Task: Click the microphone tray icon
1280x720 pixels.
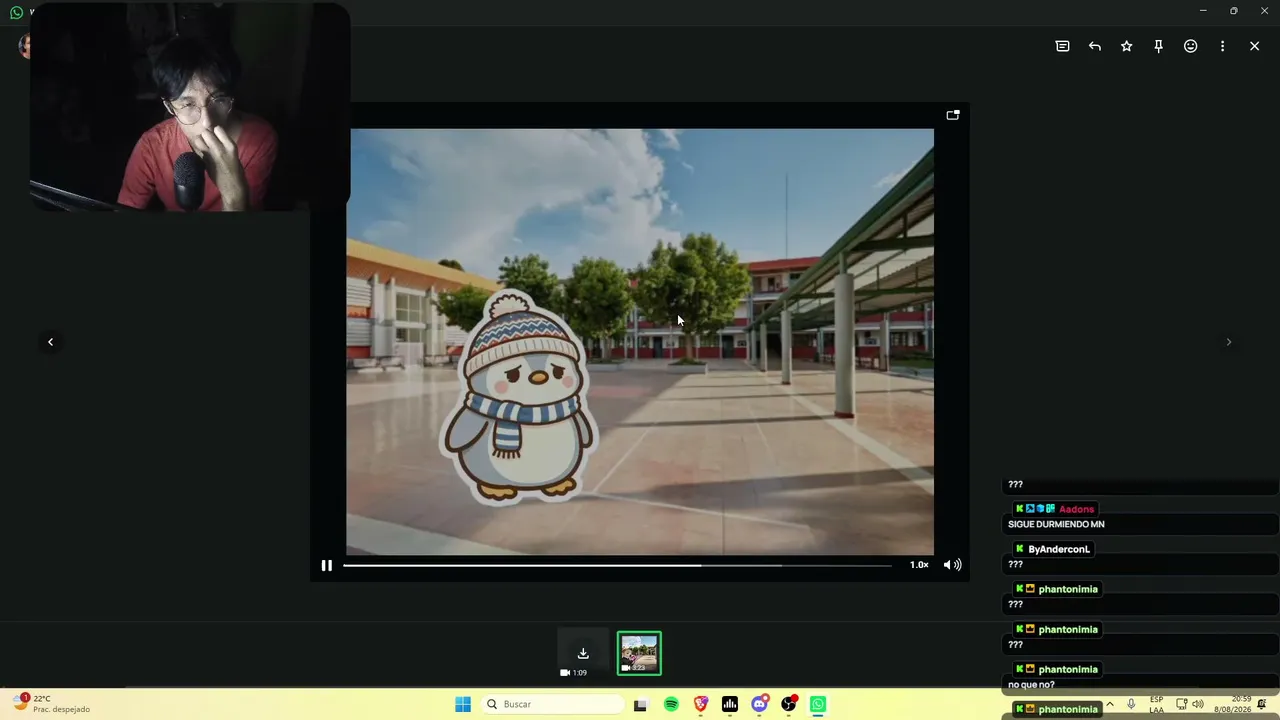Action: click(x=1131, y=704)
